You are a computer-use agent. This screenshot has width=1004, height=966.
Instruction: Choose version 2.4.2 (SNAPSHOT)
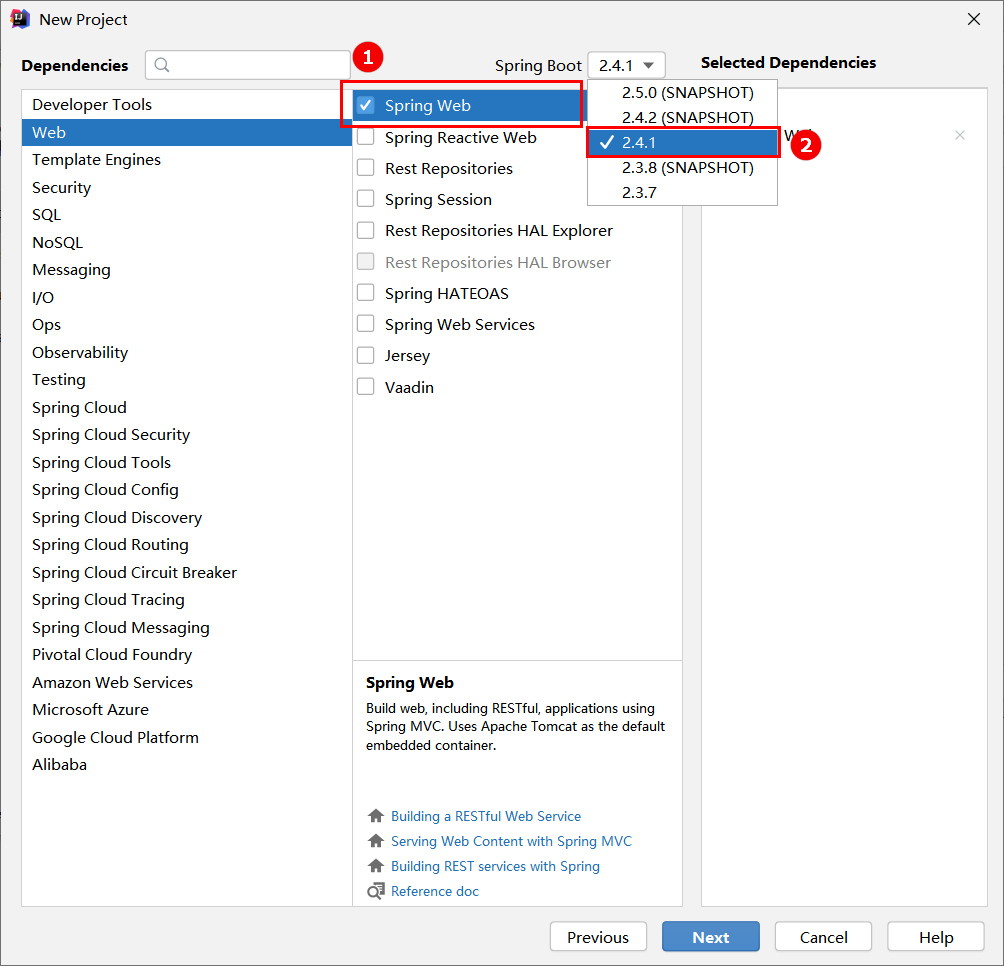click(683, 118)
